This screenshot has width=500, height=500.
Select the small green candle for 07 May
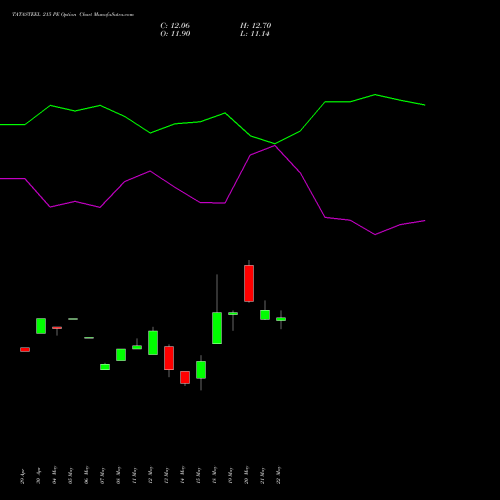click(x=105, y=367)
